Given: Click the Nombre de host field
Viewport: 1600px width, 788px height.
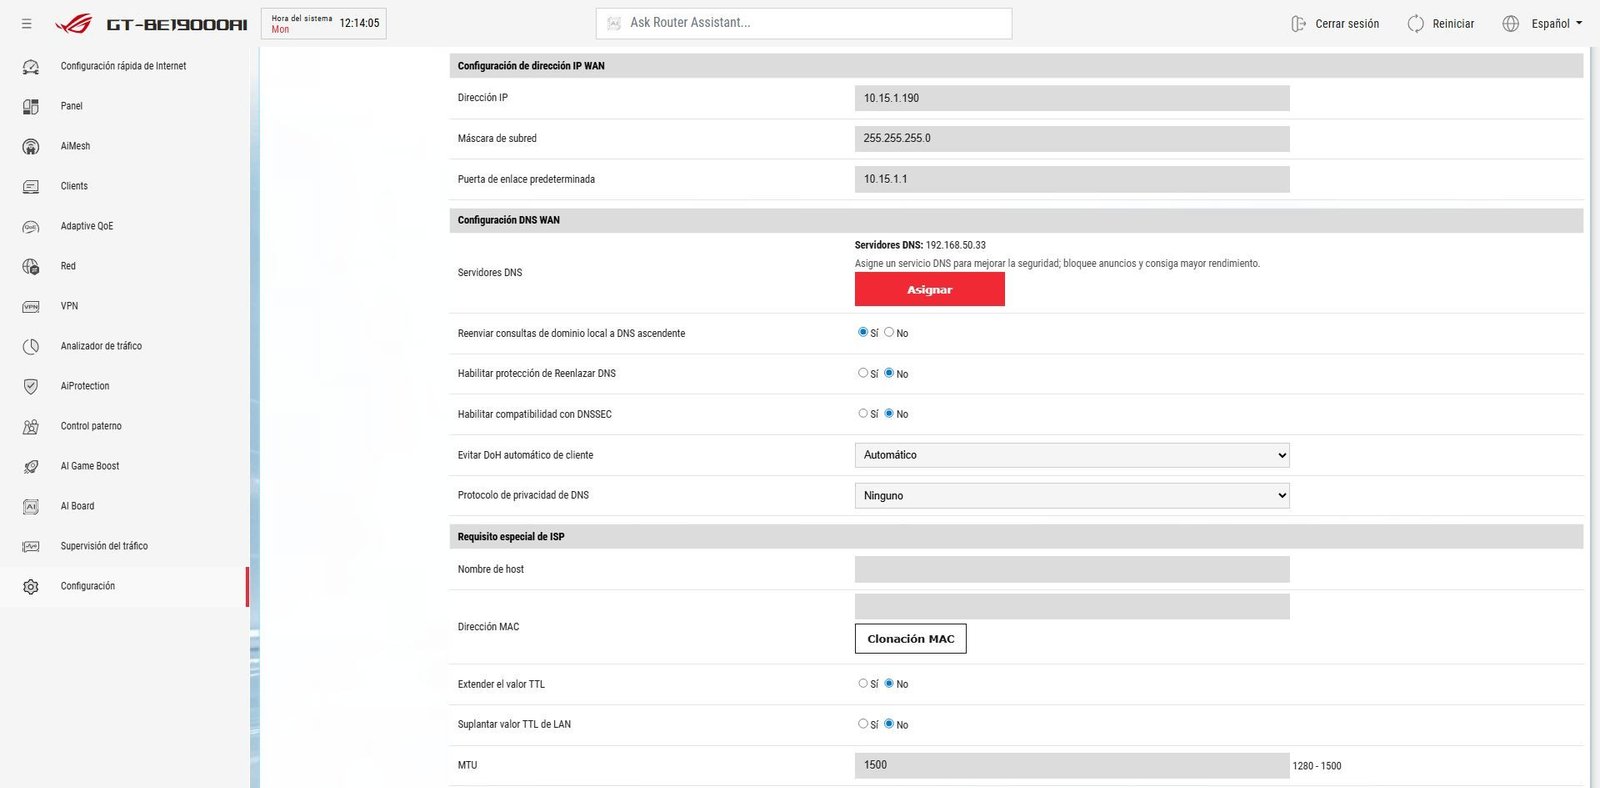Looking at the screenshot, I should pyautogui.click(x=1072, y=569).
